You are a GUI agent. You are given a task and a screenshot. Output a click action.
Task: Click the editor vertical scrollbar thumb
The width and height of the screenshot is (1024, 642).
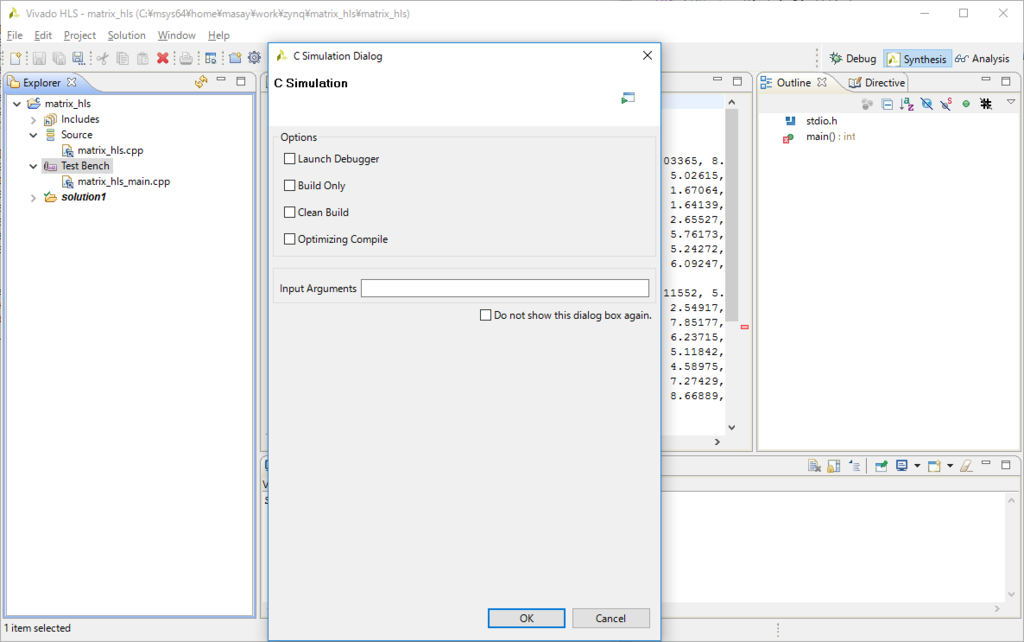[x=731, y=216]
